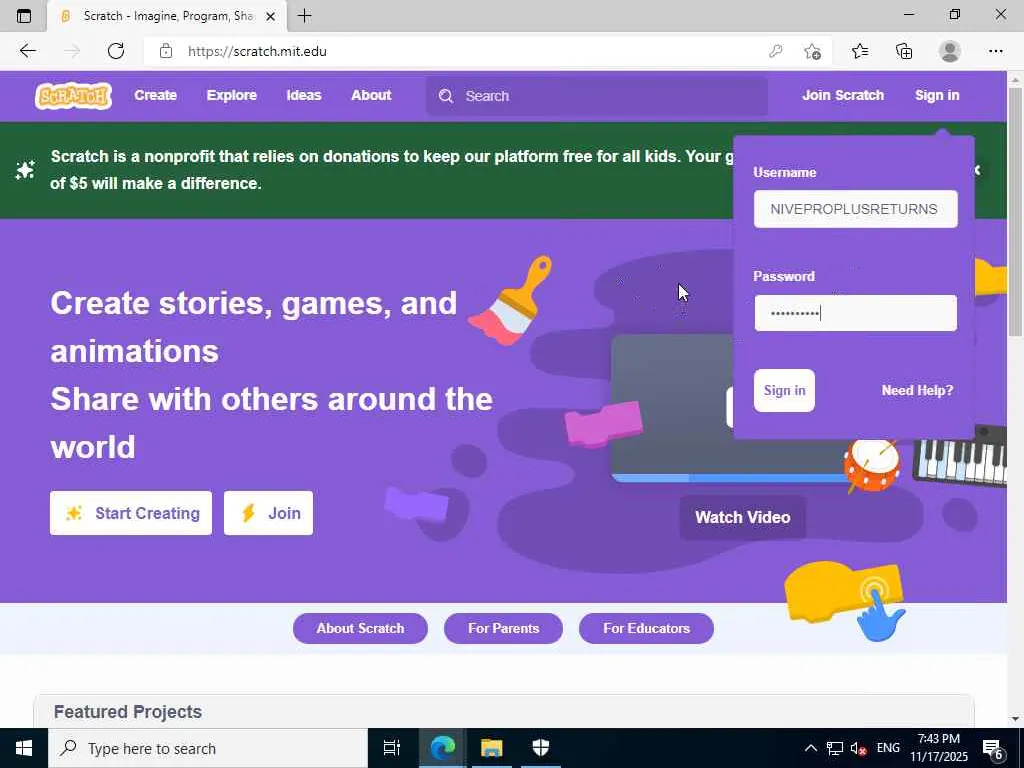Open the Create menu item
Screen dimensions: 1024x768
(155, 95)
